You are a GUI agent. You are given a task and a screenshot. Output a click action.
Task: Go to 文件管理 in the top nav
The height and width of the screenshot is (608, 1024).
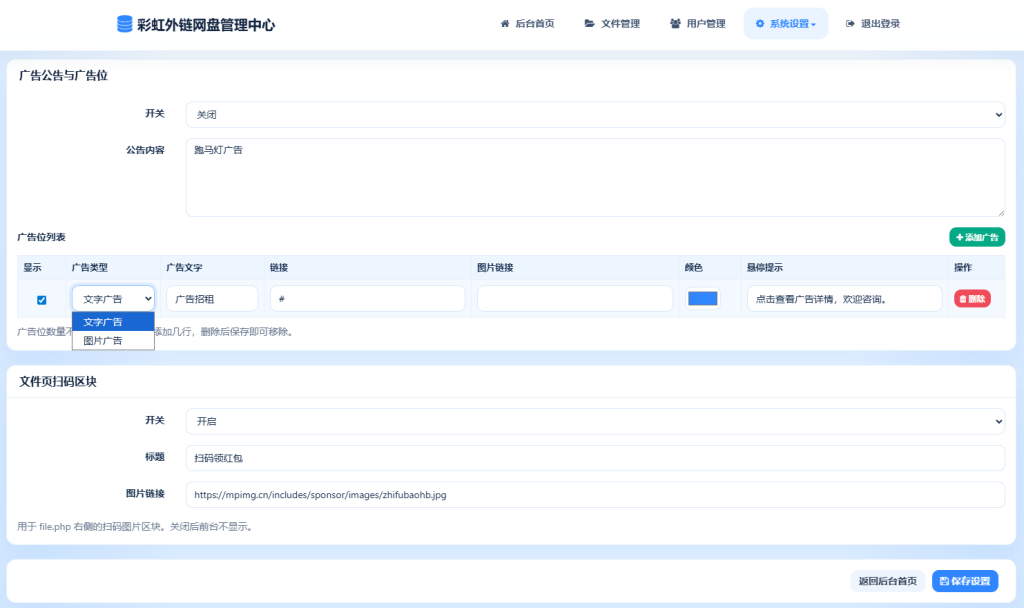[613, 24]
